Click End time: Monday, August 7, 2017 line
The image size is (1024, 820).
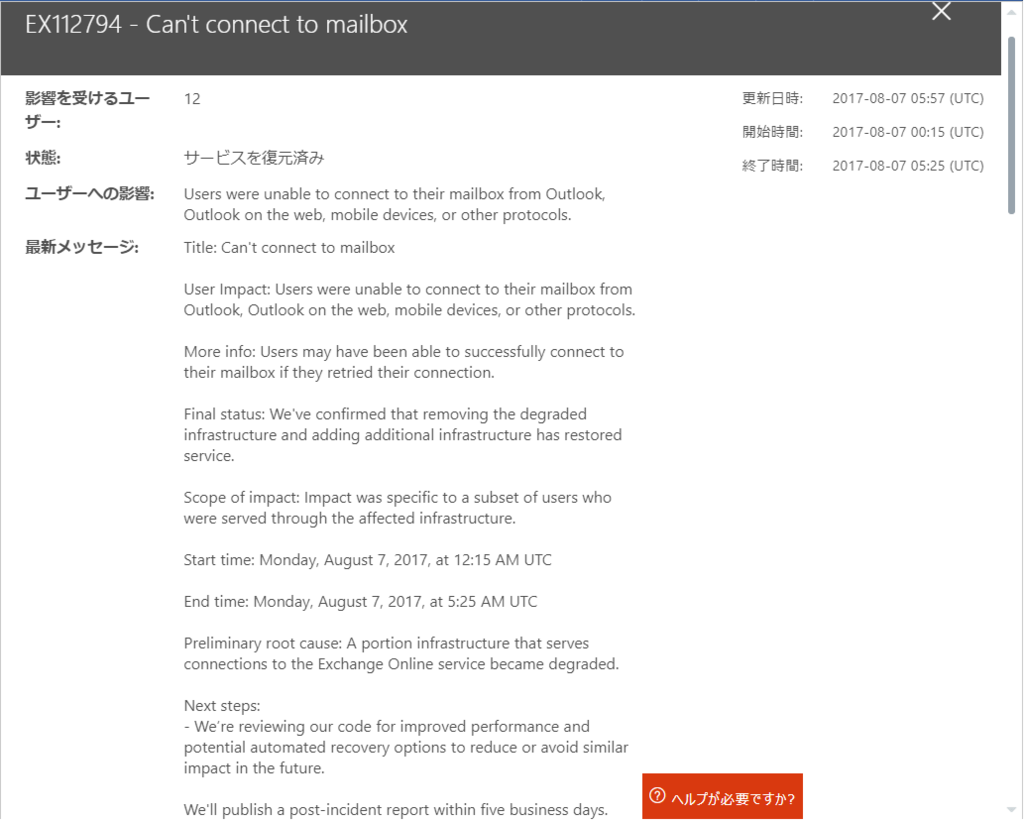pyautogui.click(x=360, y=602)
